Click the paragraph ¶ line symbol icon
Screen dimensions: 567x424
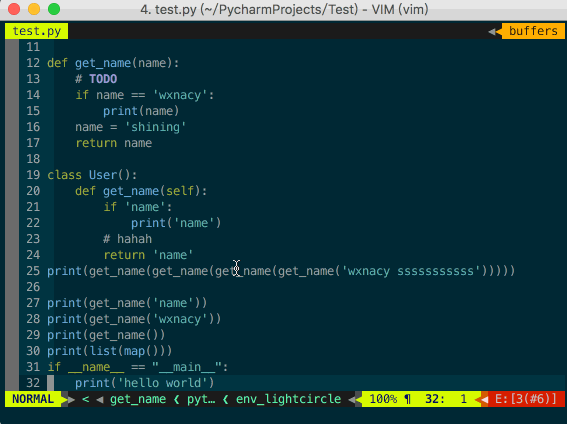[x=408, y=399]
